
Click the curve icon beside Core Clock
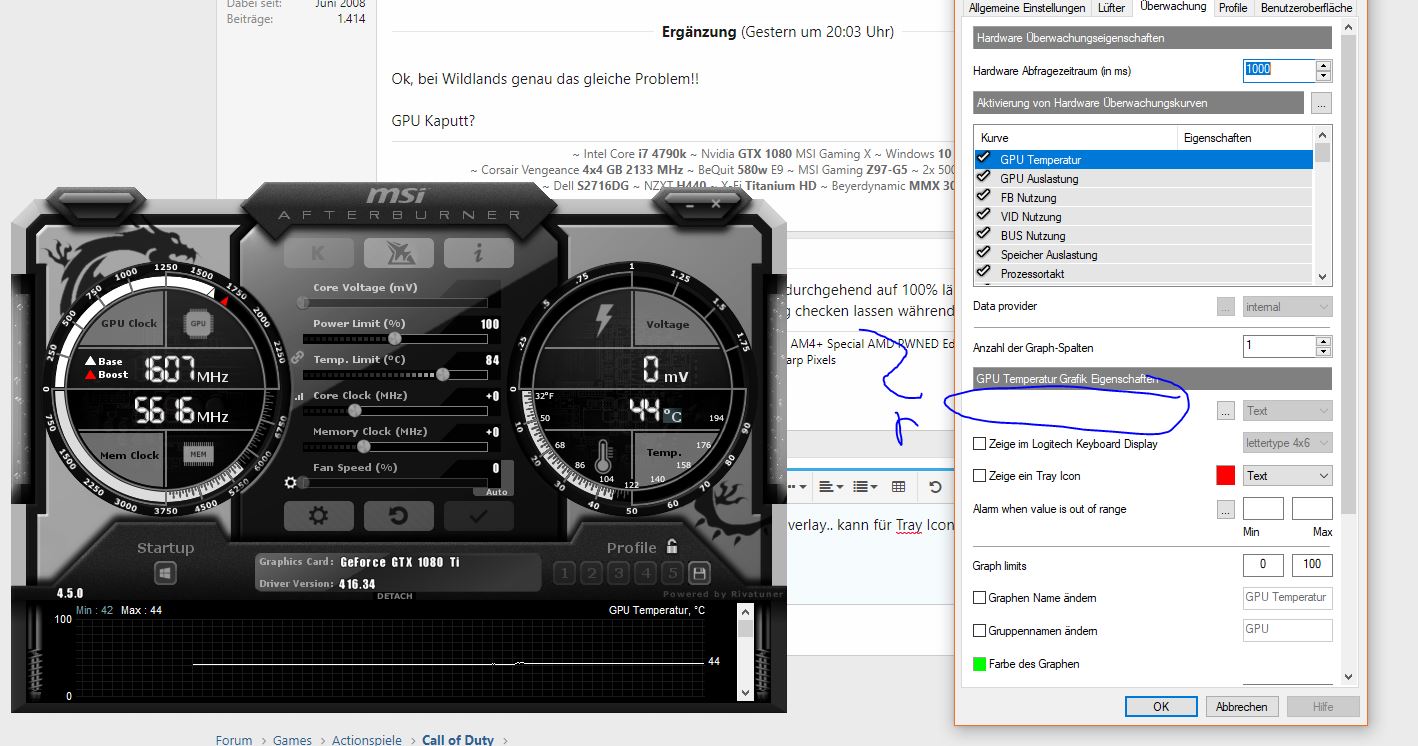(x=298, y=397)
